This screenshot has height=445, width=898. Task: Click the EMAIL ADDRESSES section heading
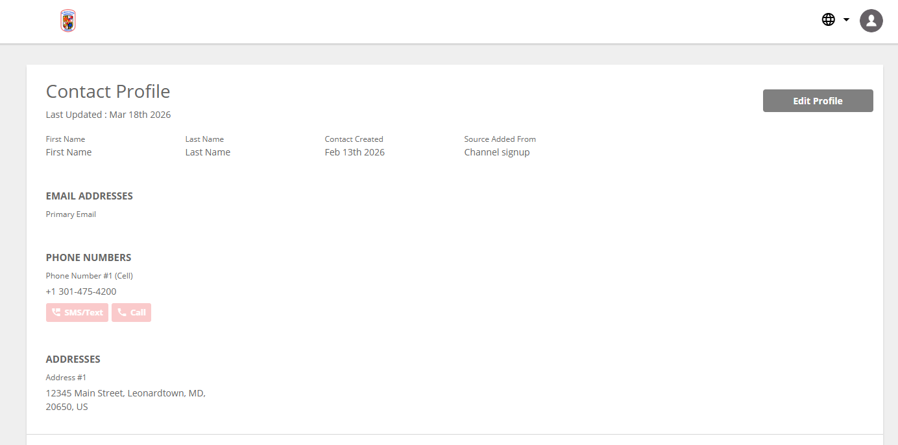click(x=89, y=196)
